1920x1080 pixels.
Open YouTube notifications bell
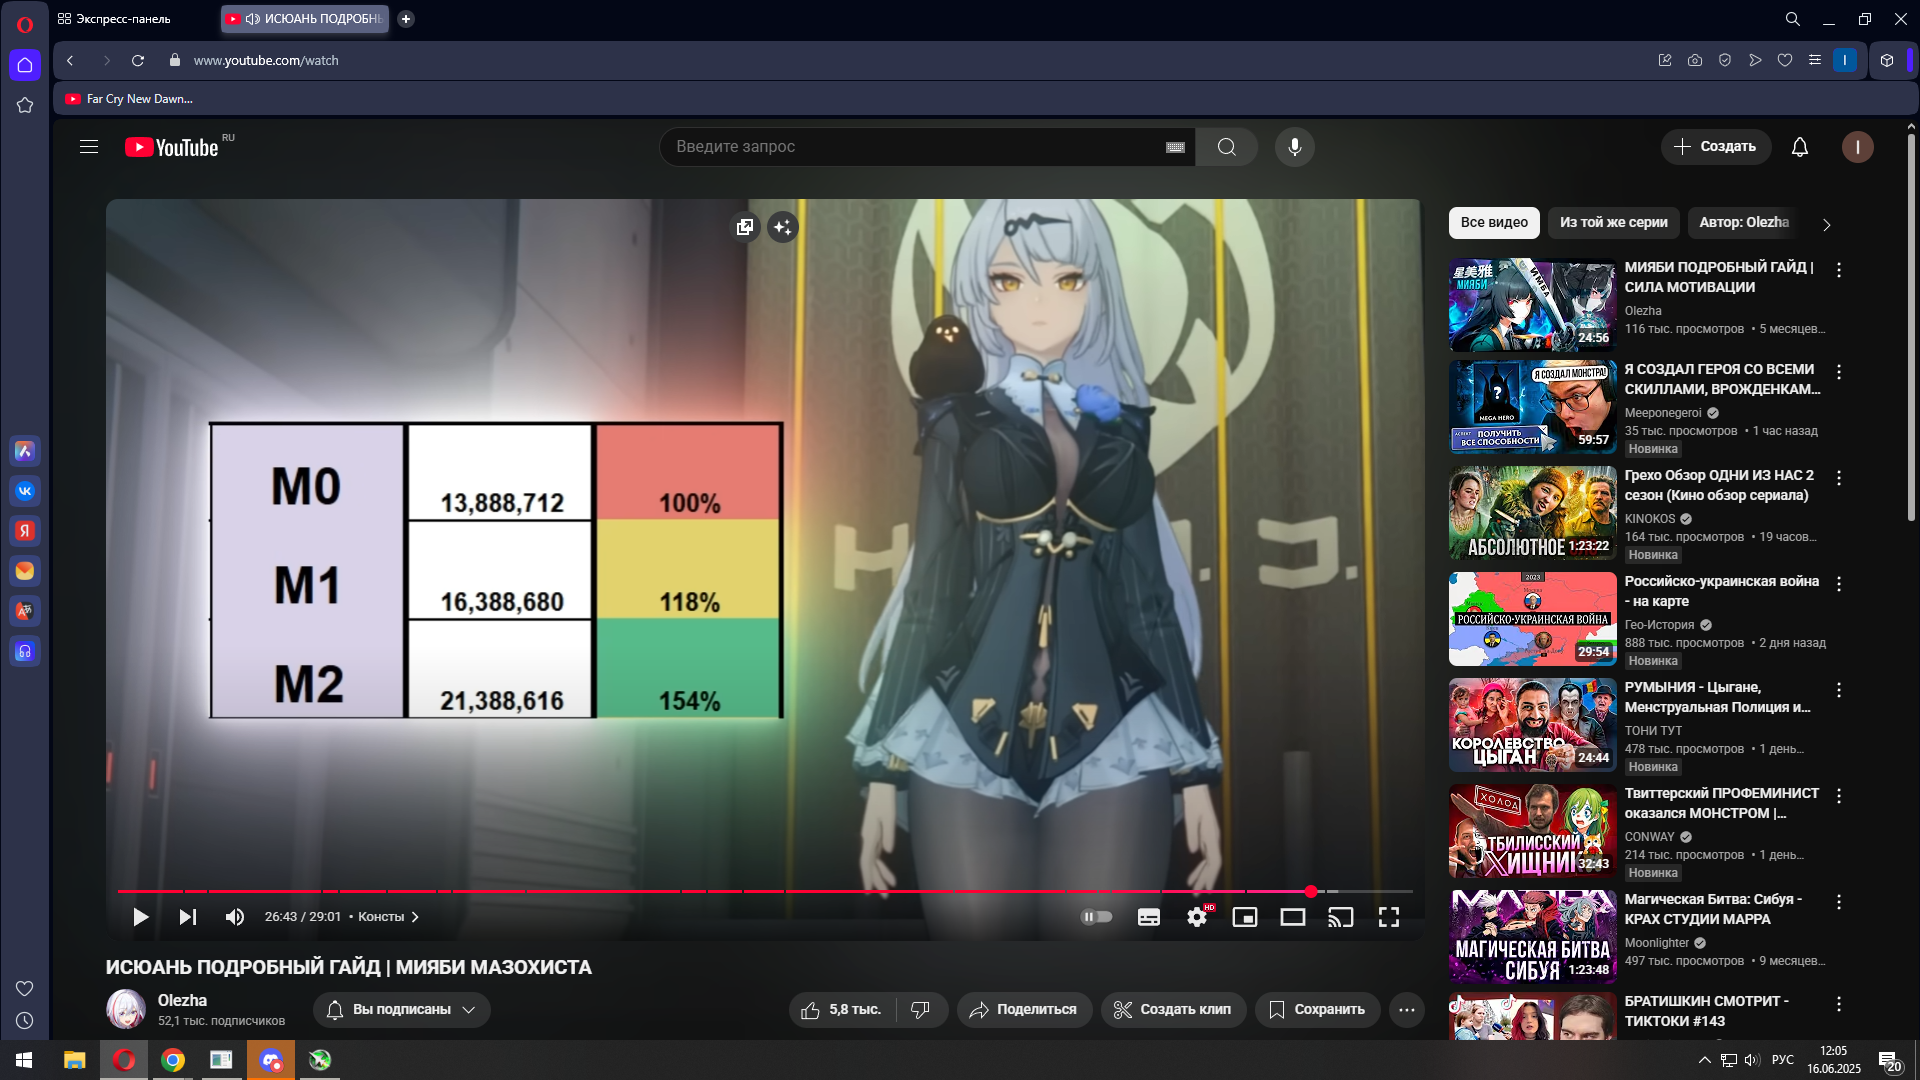pos(1800,147)
